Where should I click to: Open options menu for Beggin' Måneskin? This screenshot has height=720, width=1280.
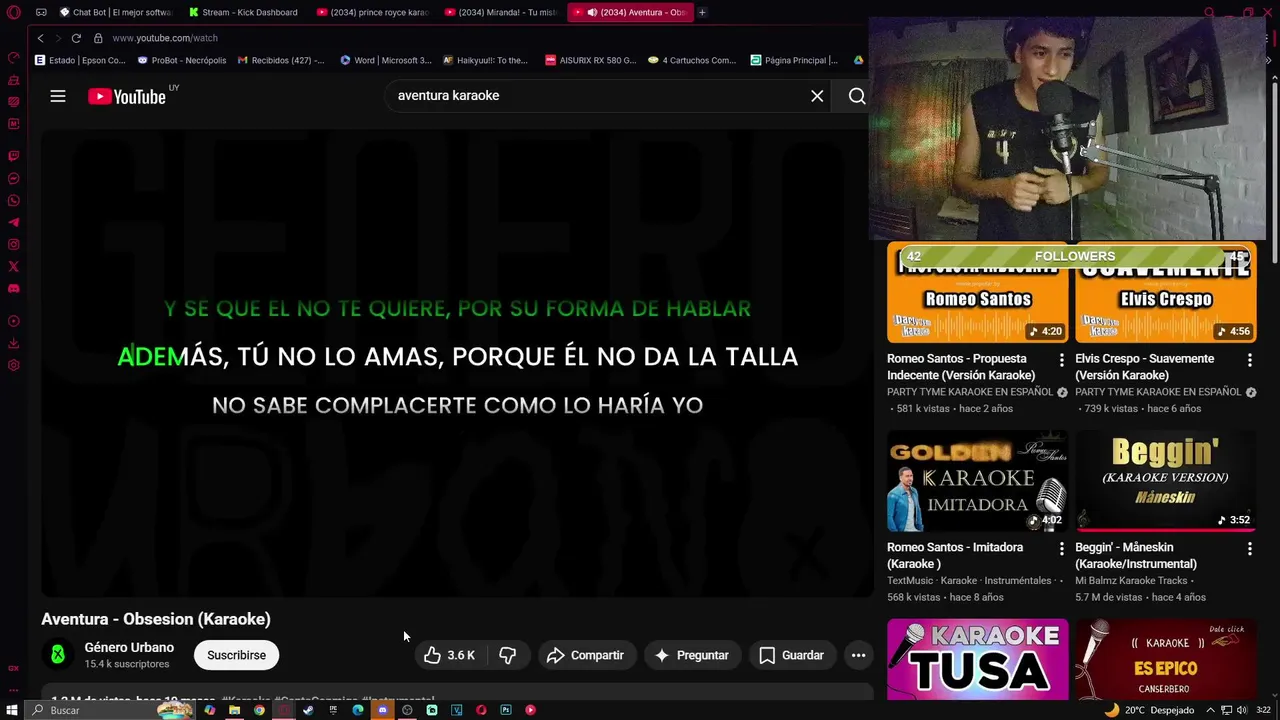click(1249, 548)
